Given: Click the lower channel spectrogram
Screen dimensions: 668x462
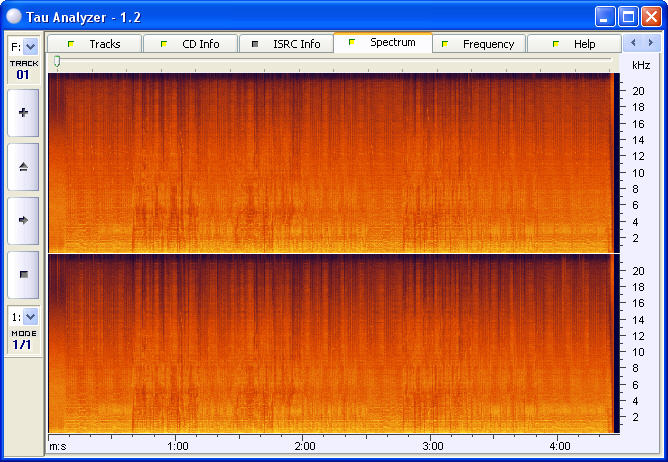Looking at the screenshot, I should click(x=330, y=343).
